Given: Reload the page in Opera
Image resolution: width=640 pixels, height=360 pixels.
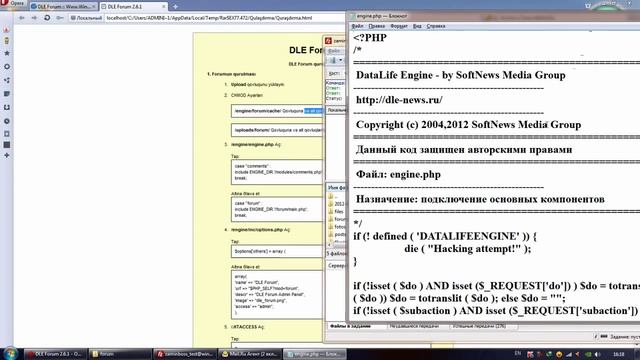Looking at the screenshot, I should 47,18.
